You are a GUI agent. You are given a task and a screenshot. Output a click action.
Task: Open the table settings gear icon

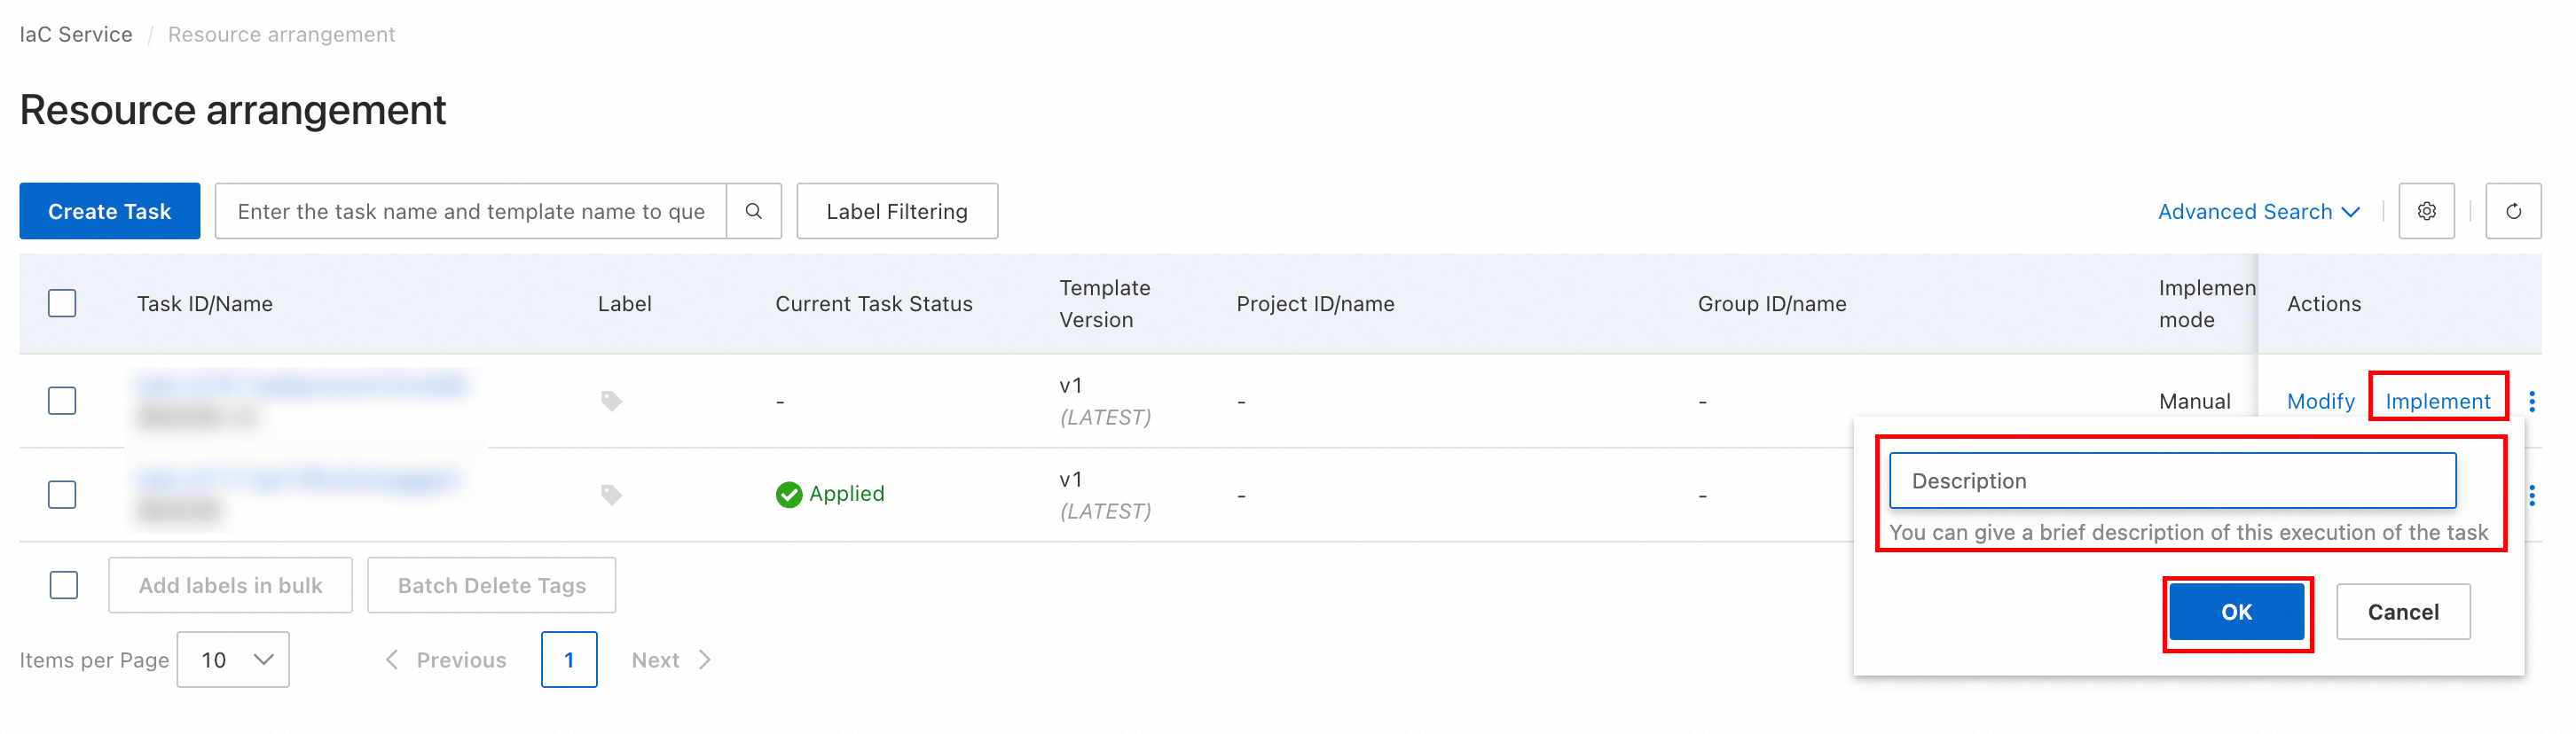tap(2426, 211)
